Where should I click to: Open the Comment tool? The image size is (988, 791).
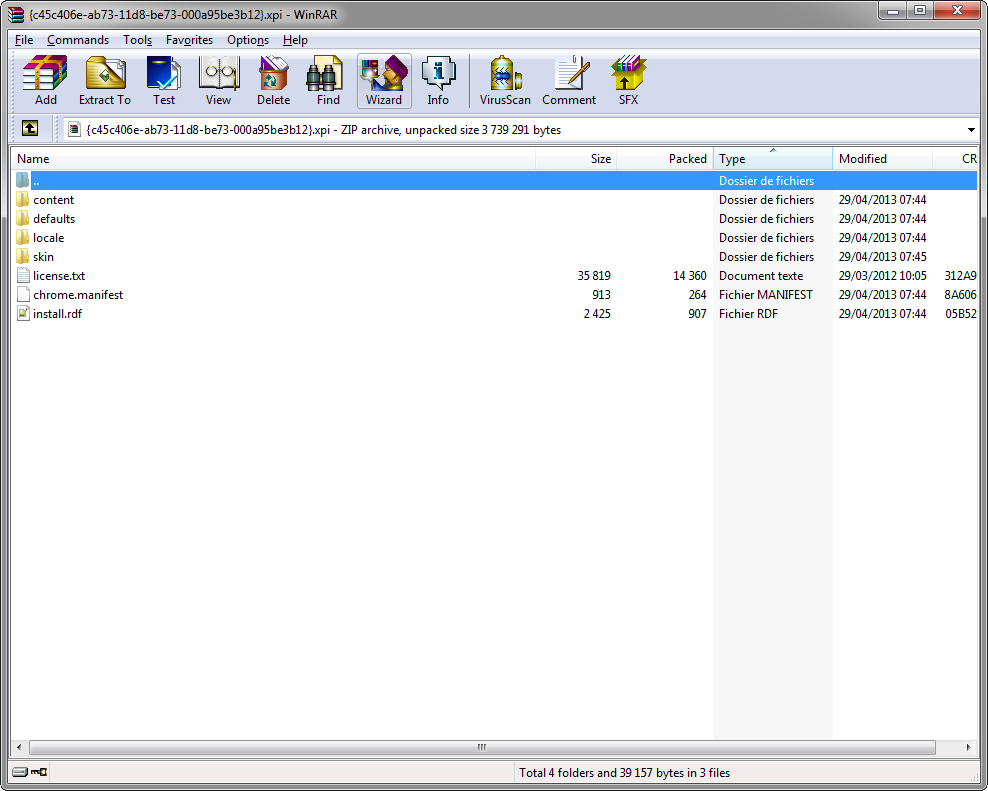pyautogui.click(x=569, y=81)
